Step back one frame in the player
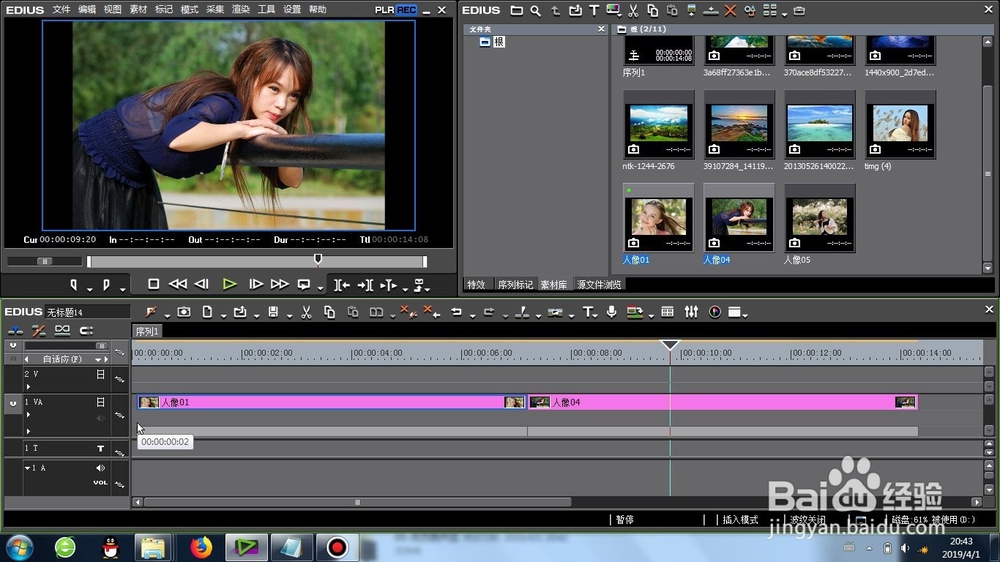 point(202,285)
